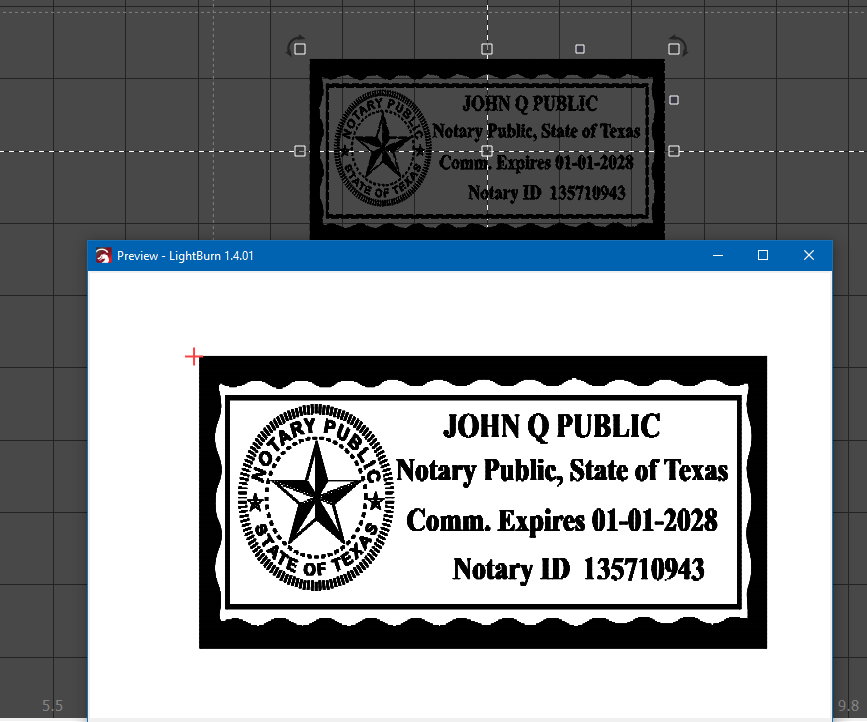Click the Preview - LightBurn 1.4.01 title bar

coord(400,256)
